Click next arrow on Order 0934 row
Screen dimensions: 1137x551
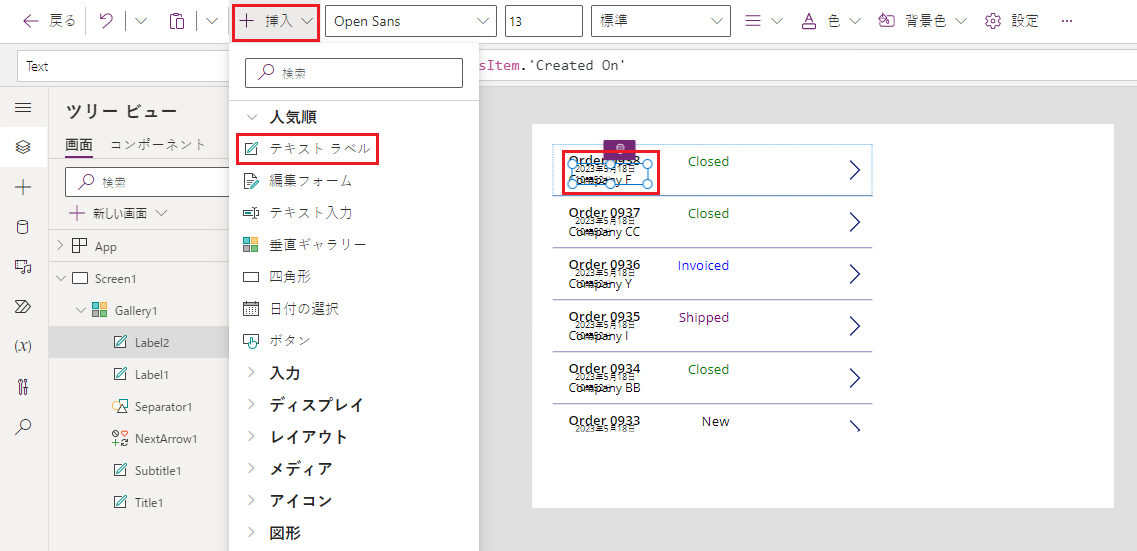click(x=854, y=378)
